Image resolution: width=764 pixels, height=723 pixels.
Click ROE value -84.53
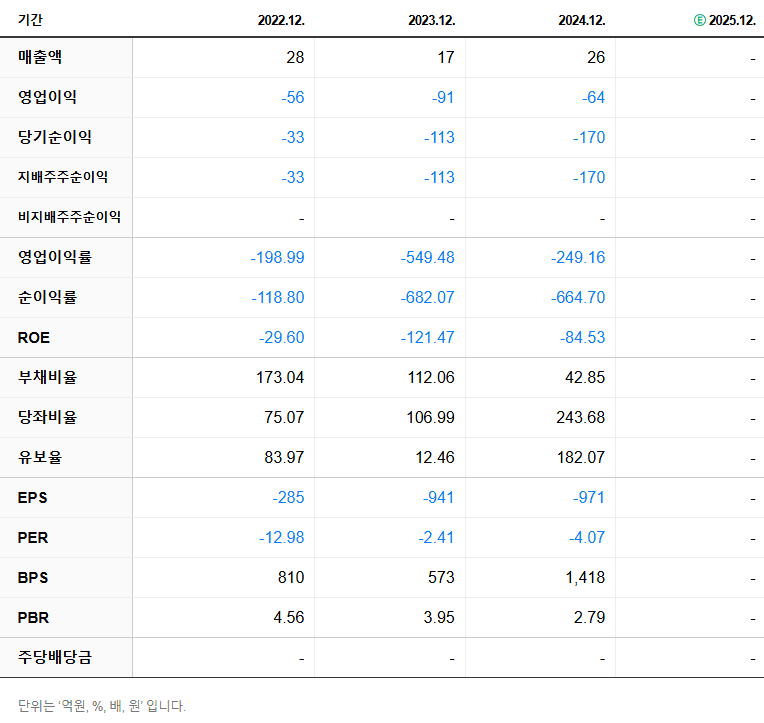[x=582, y=337]
